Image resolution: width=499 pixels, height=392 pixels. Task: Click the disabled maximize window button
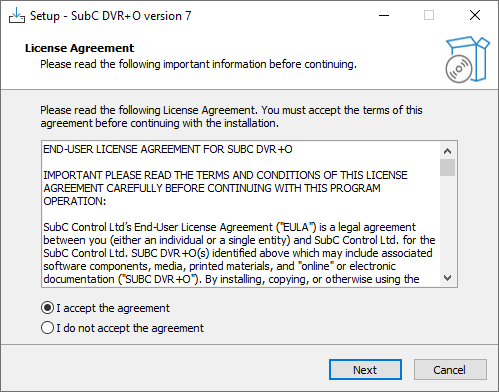[x=429, y=15]
